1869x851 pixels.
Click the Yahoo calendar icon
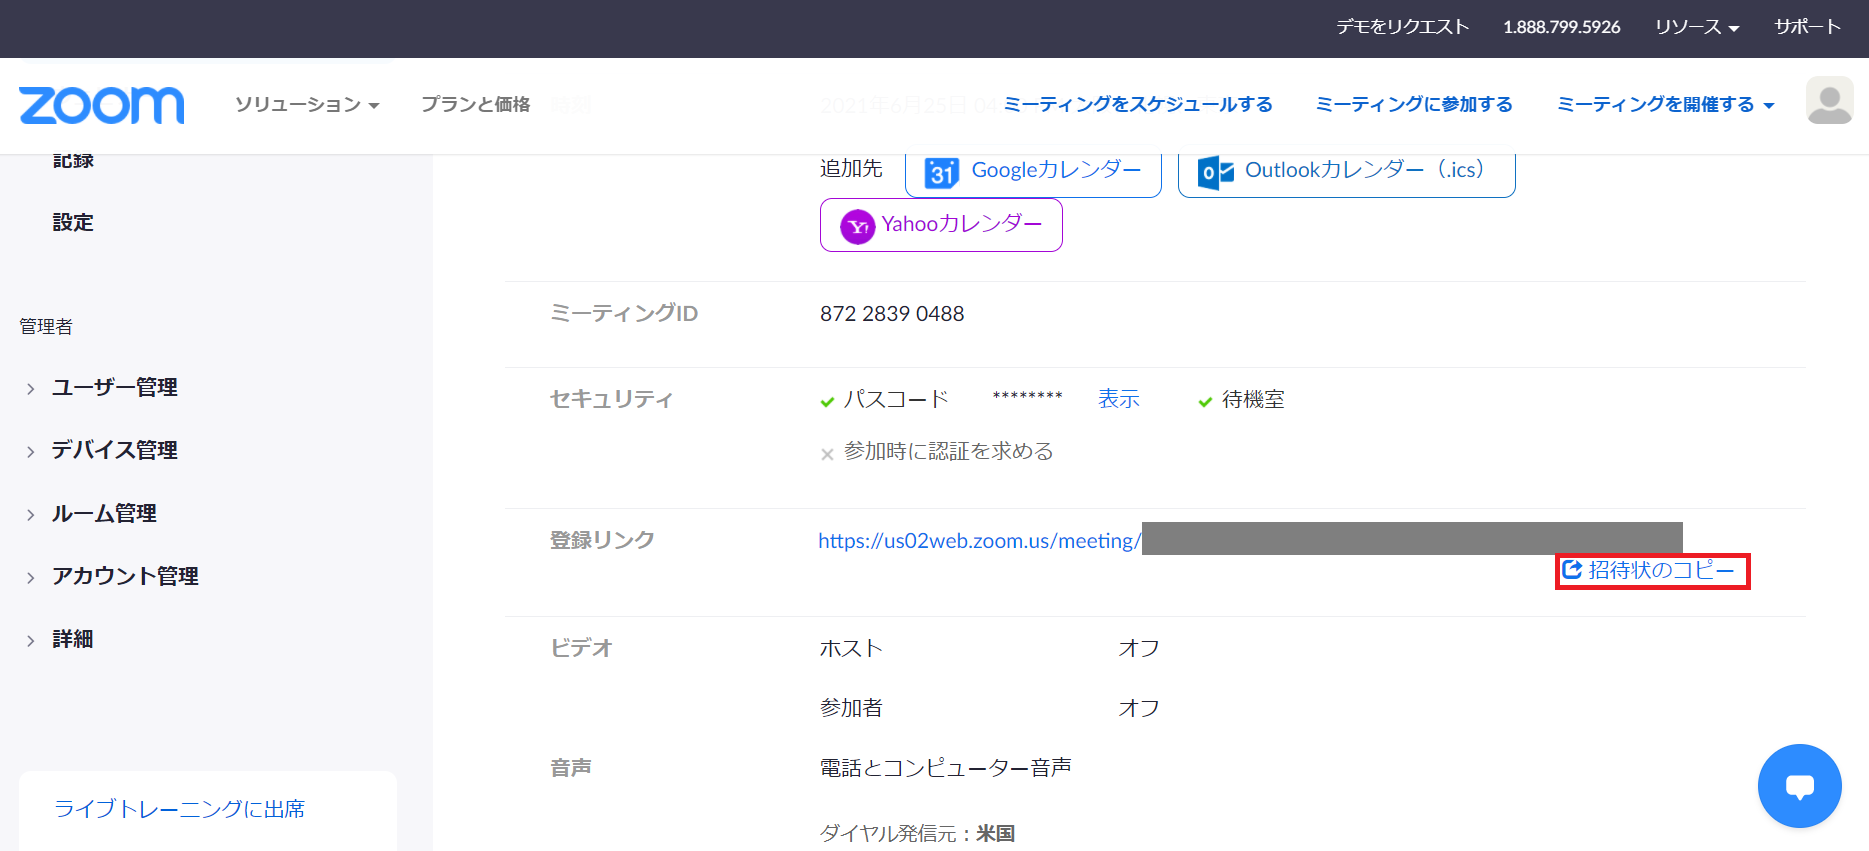857,226
